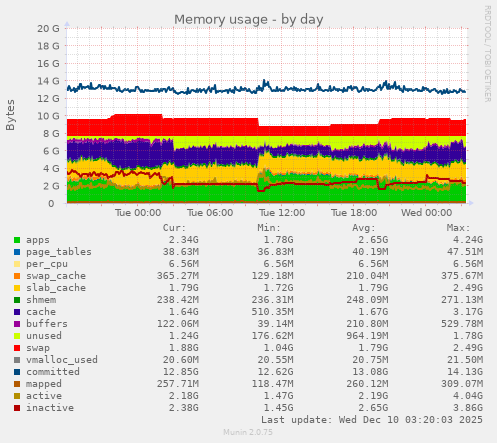Viewport: 497px width, 443px height.
Task: Click the 'slab_cache' legend label
Action: point(56,288)
